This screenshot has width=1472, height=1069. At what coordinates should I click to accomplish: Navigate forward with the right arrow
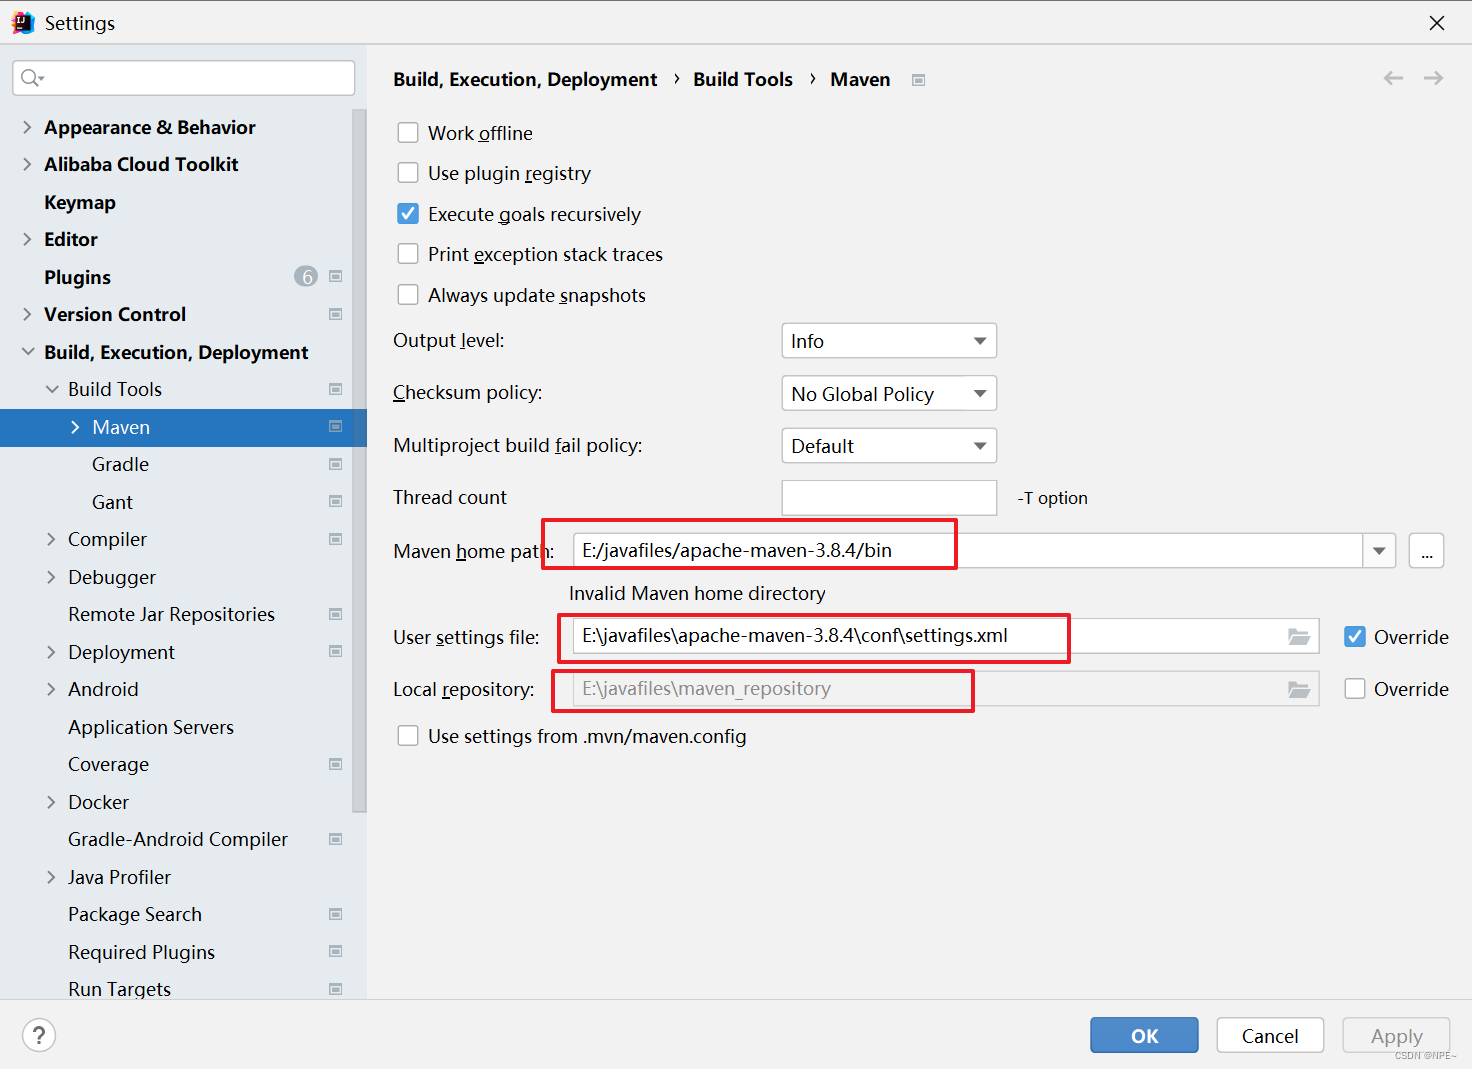point(1433,78)
